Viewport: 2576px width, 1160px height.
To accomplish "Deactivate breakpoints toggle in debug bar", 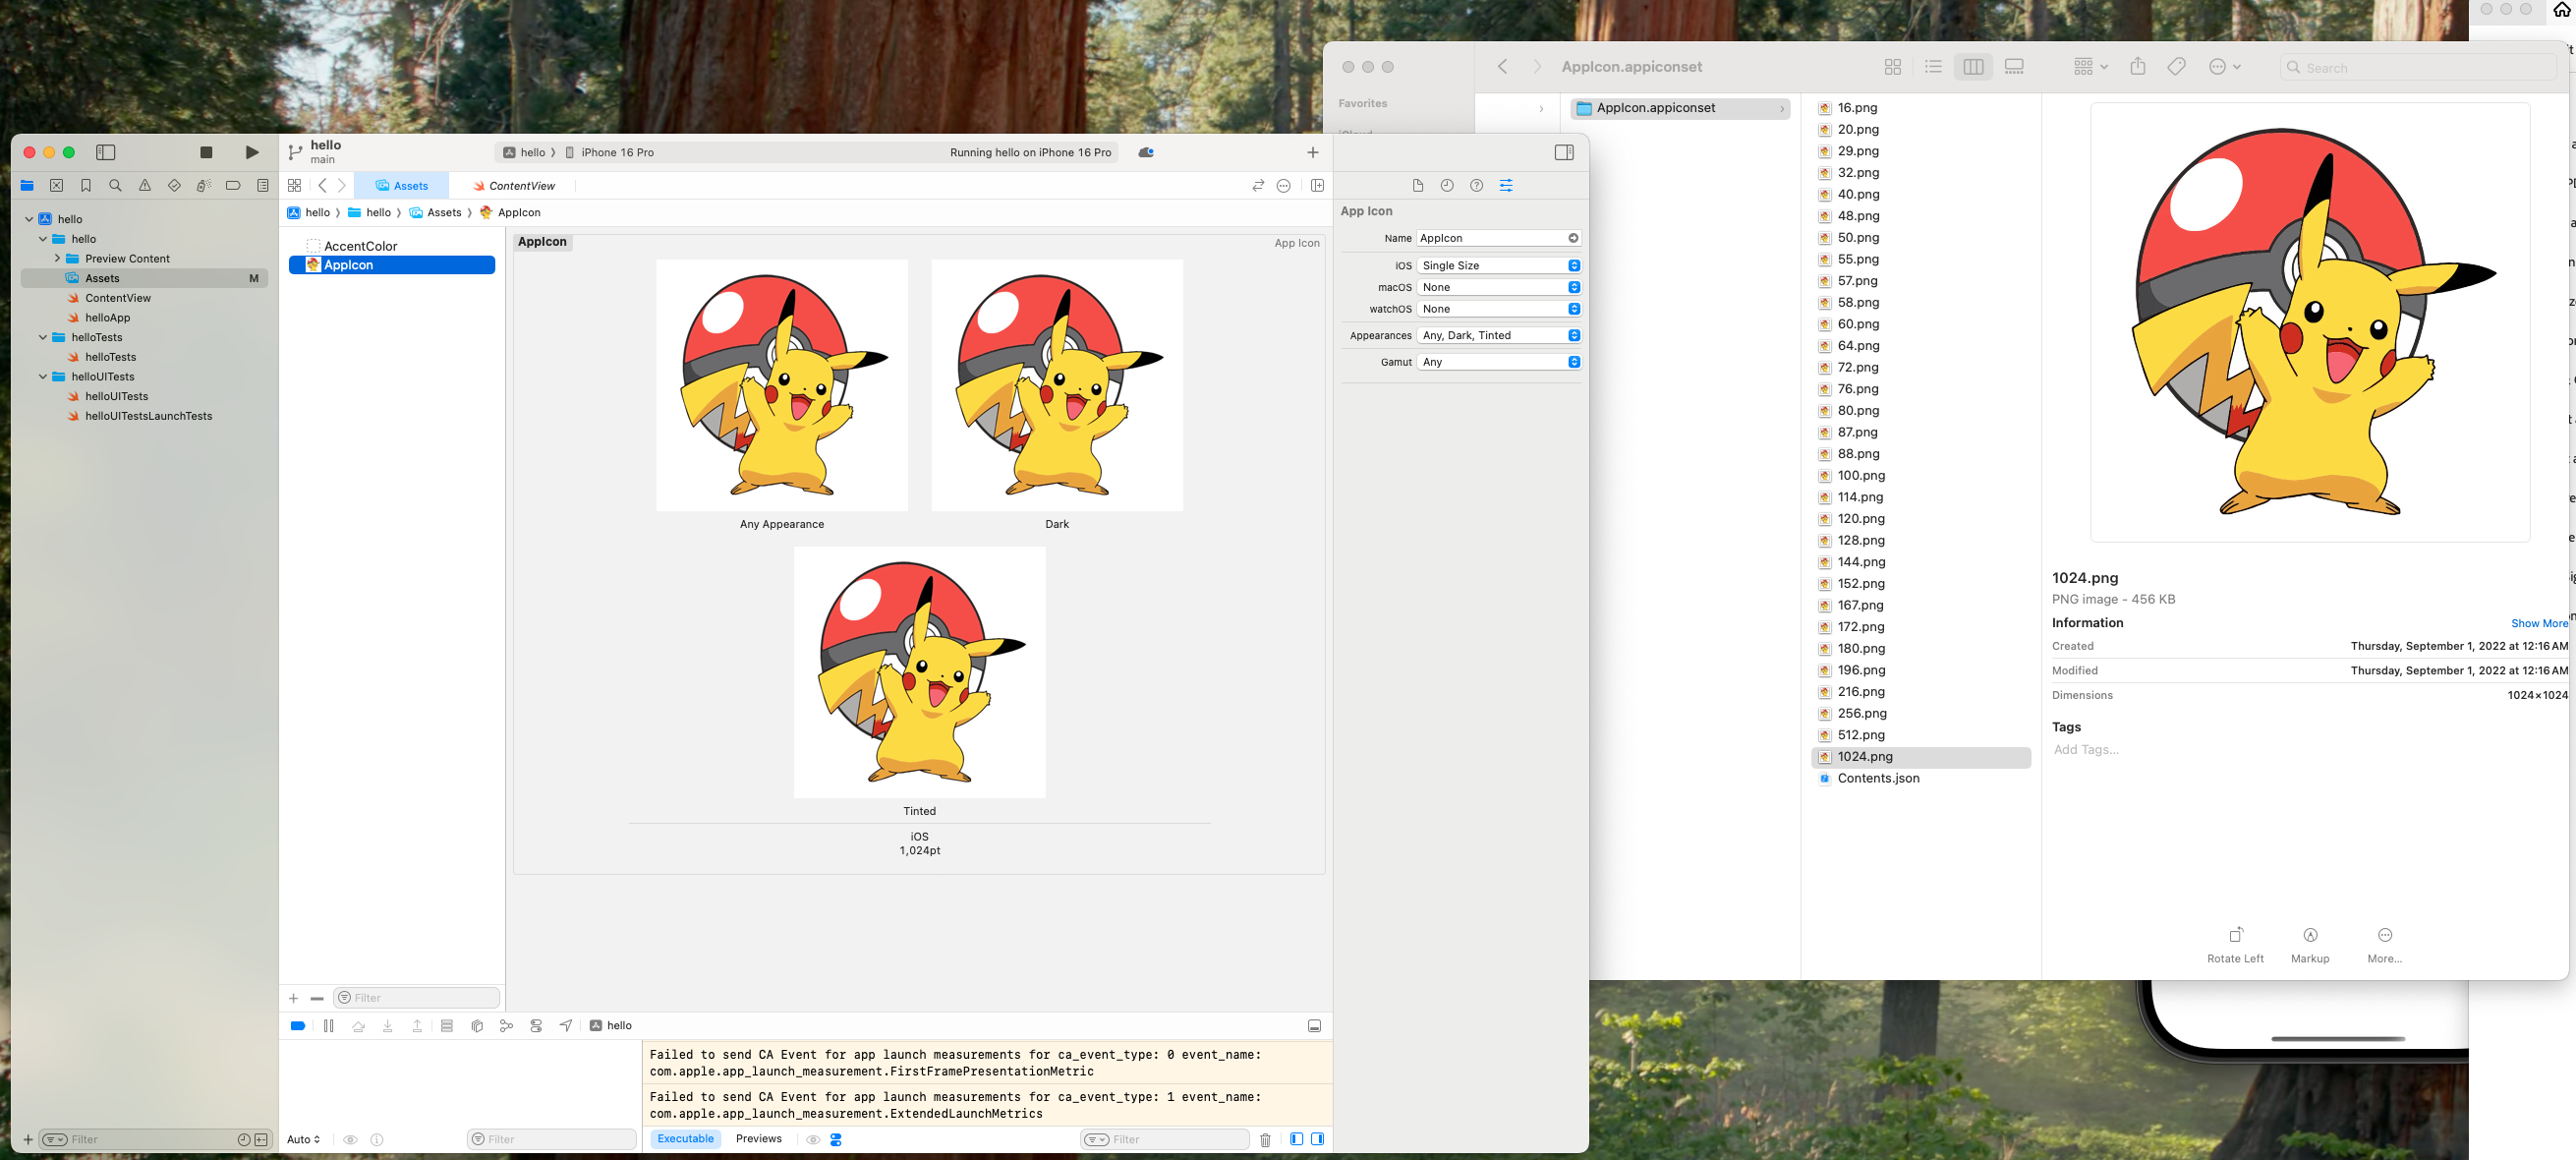I will 298,1026.
